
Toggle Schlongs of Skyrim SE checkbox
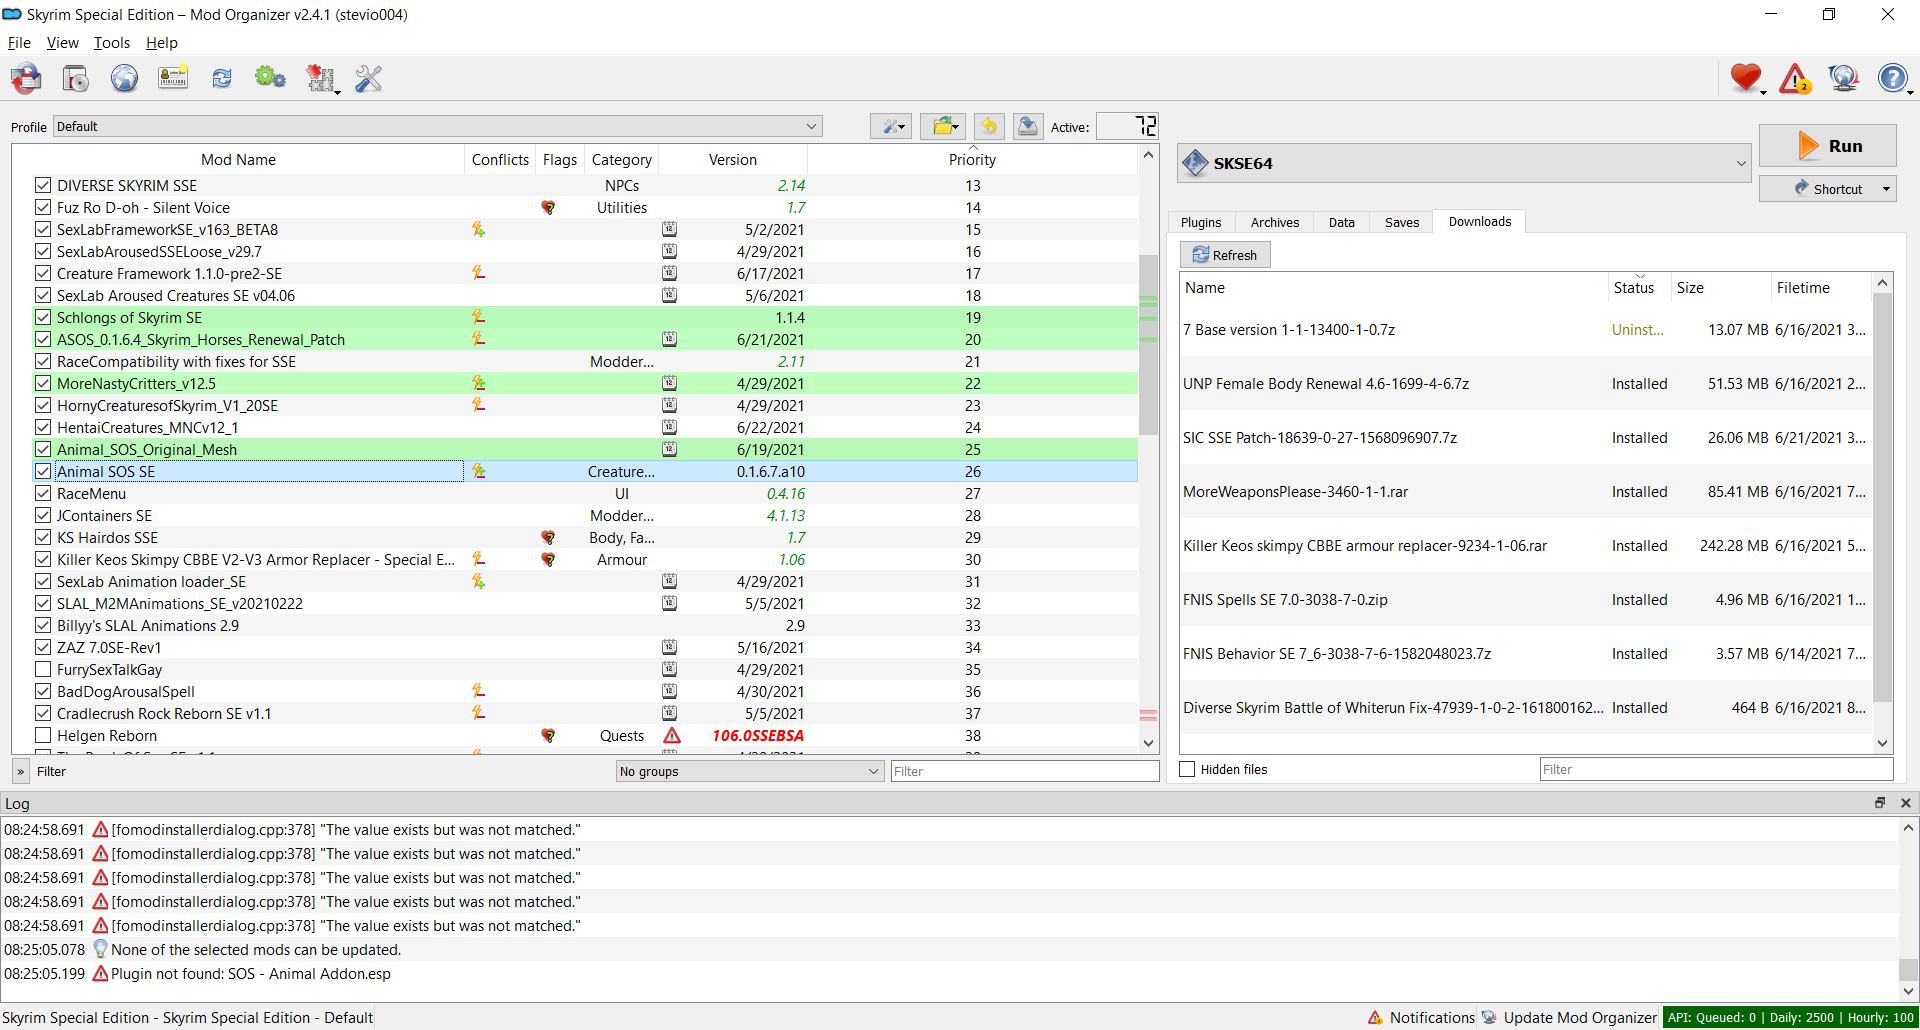[x=43, y=317]
